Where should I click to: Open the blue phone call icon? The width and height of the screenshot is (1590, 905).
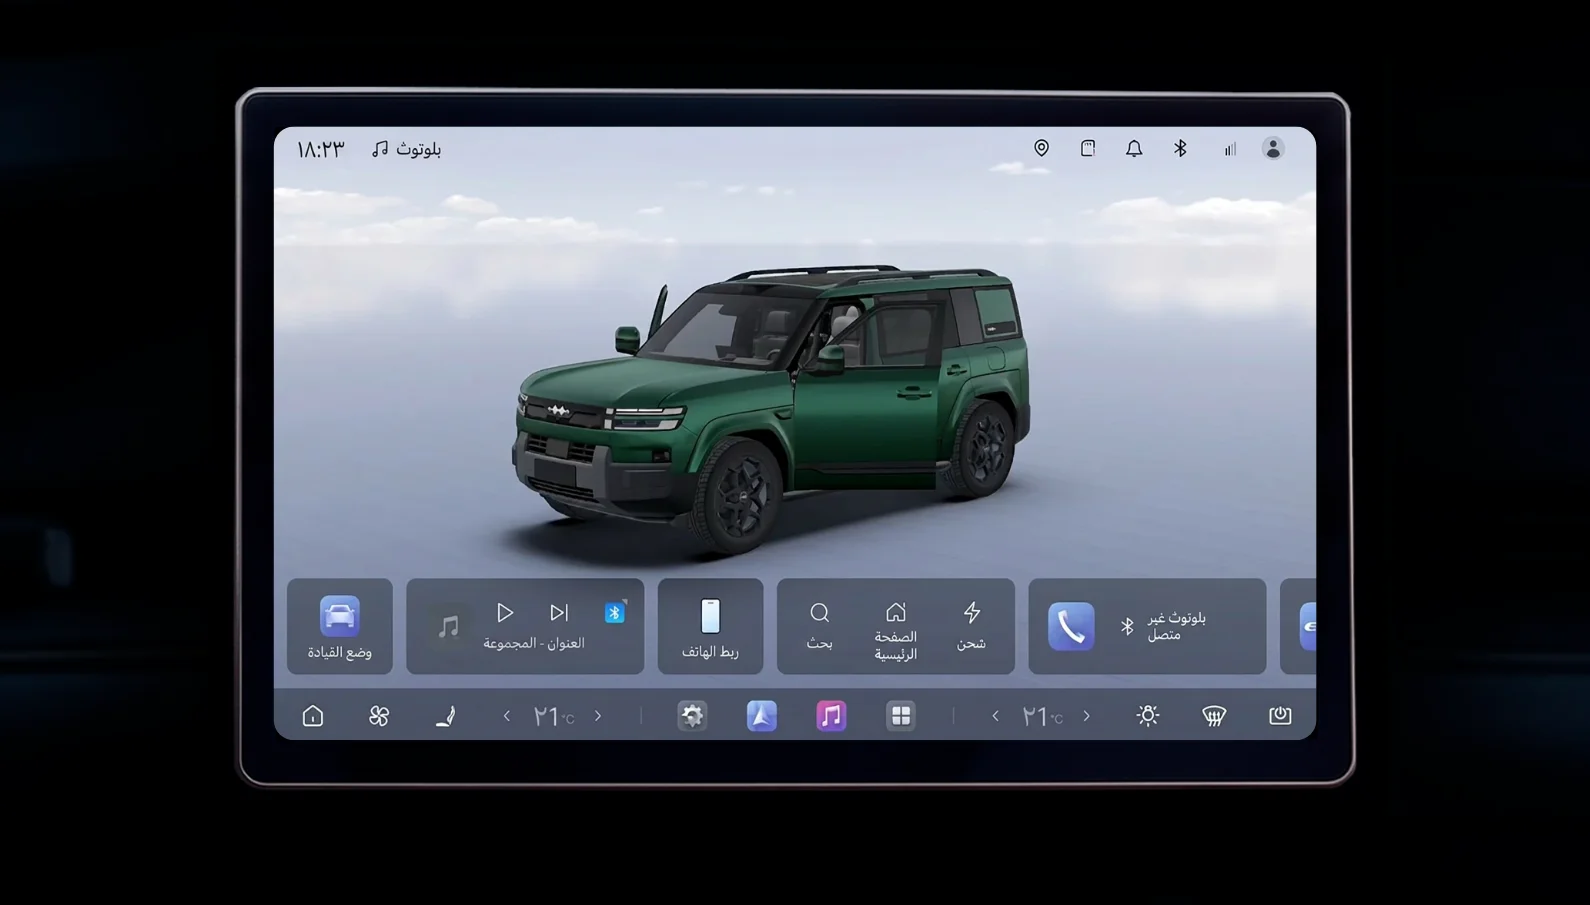(1071, 626)
